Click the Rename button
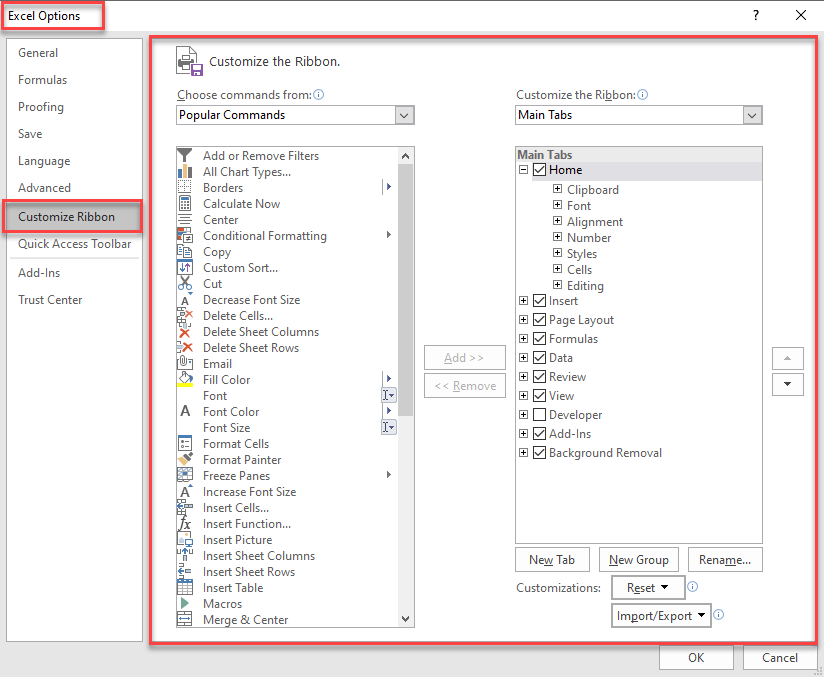This screenshot has height=677, width=824. (725, 560)
